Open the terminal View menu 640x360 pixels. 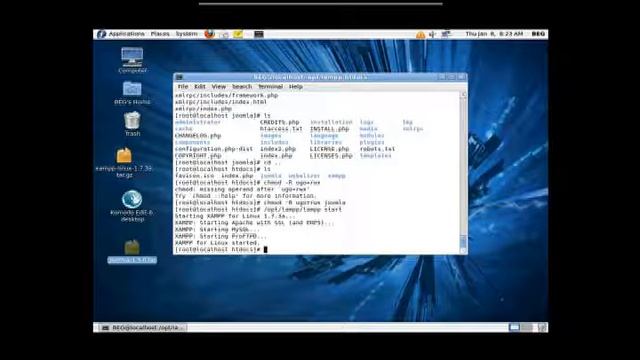coord(219,87)
